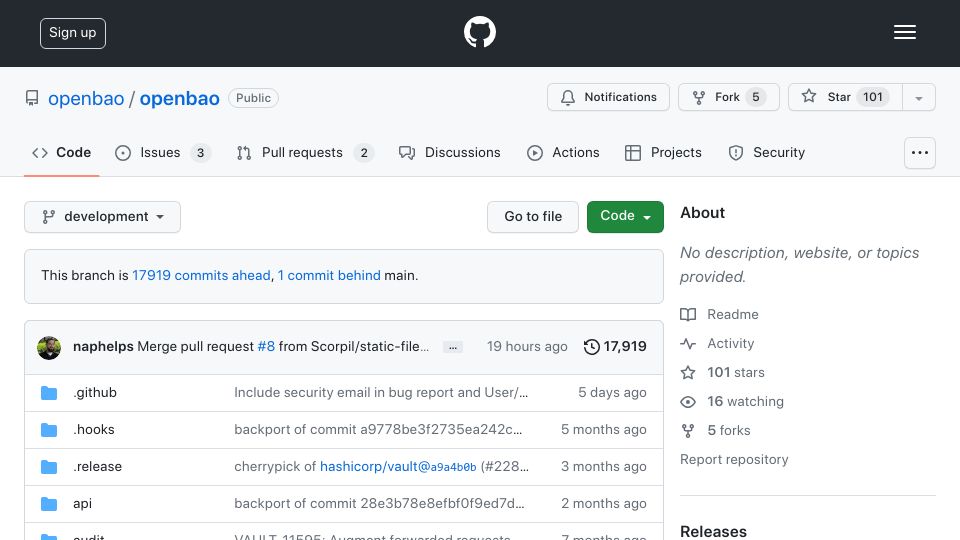Open the 1 commit behind link
This screenshot has height=540, width=960.
329,276
